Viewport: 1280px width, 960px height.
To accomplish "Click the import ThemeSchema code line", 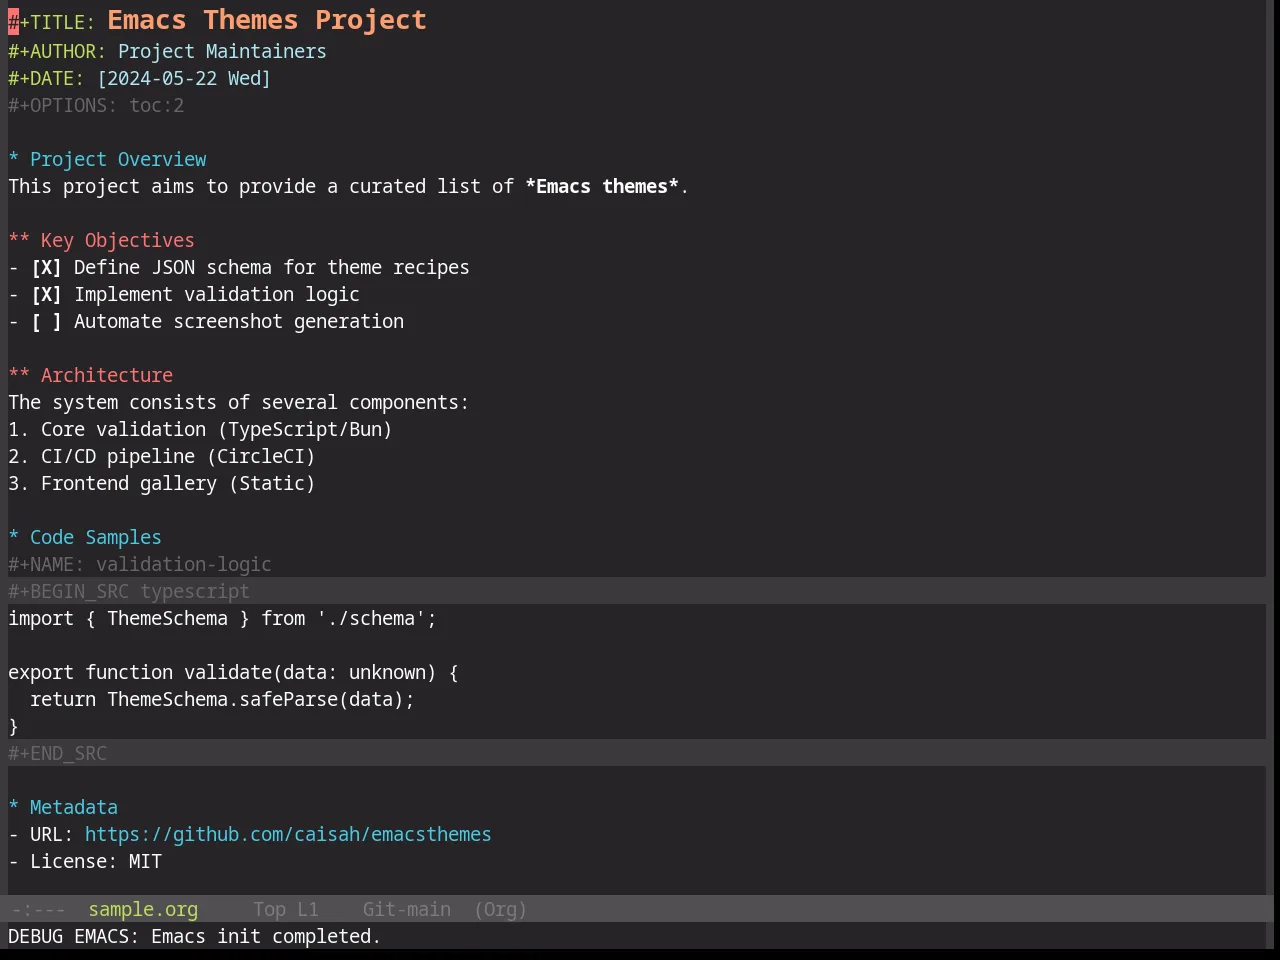I will coord(222,619).
